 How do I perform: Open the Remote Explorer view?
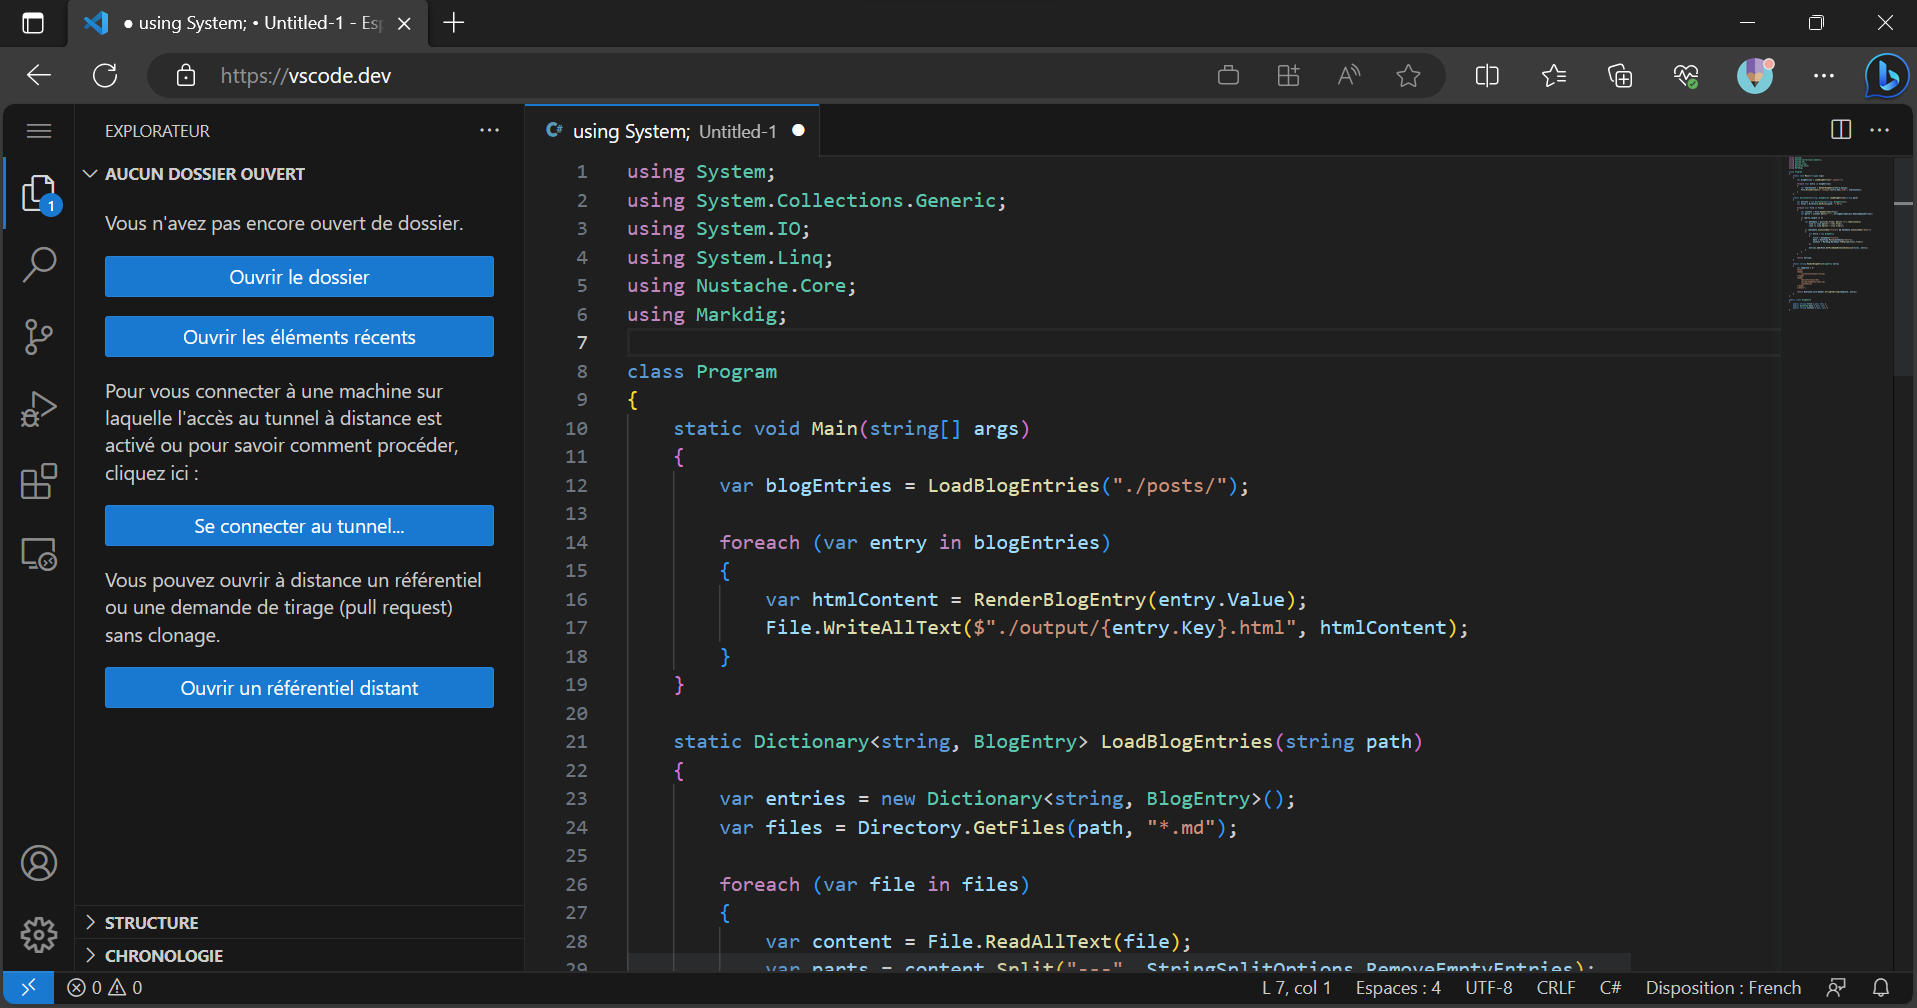pos(38,553)
